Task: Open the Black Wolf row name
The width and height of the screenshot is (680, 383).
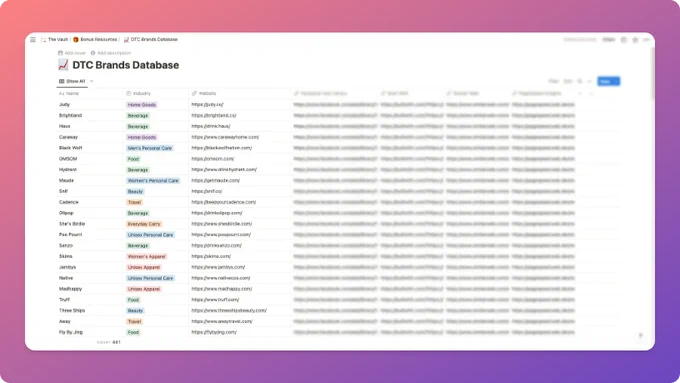Action: point(70,148)
